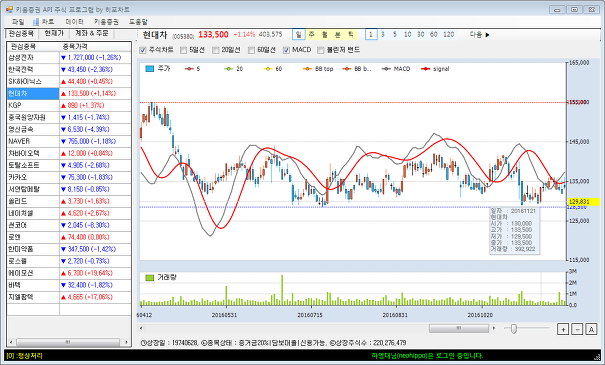Viewport: 605px width, 365px height.
Task: Switch to the 계좌 & 주문 tab
Action: click(92, 34)
